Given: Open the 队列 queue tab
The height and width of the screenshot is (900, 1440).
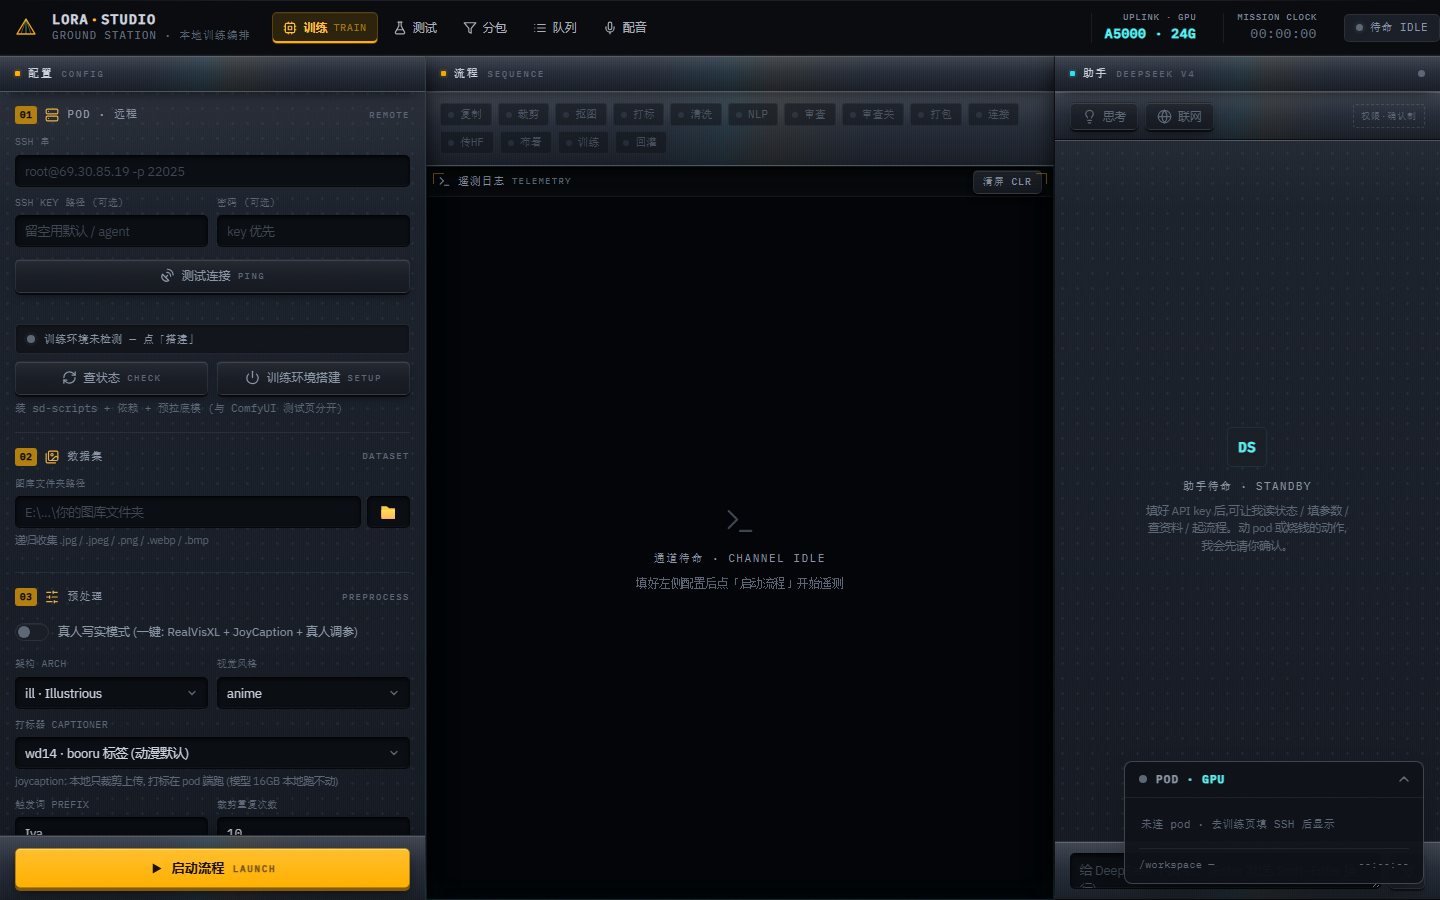Looking at the screenshot, I should [x=555, y=28].
